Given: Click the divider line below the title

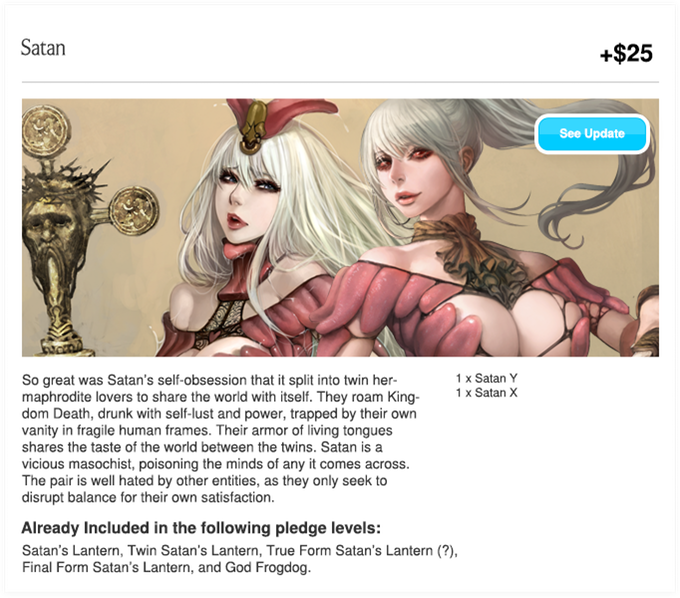Looking at the screenshot, I should coord(340,82).
